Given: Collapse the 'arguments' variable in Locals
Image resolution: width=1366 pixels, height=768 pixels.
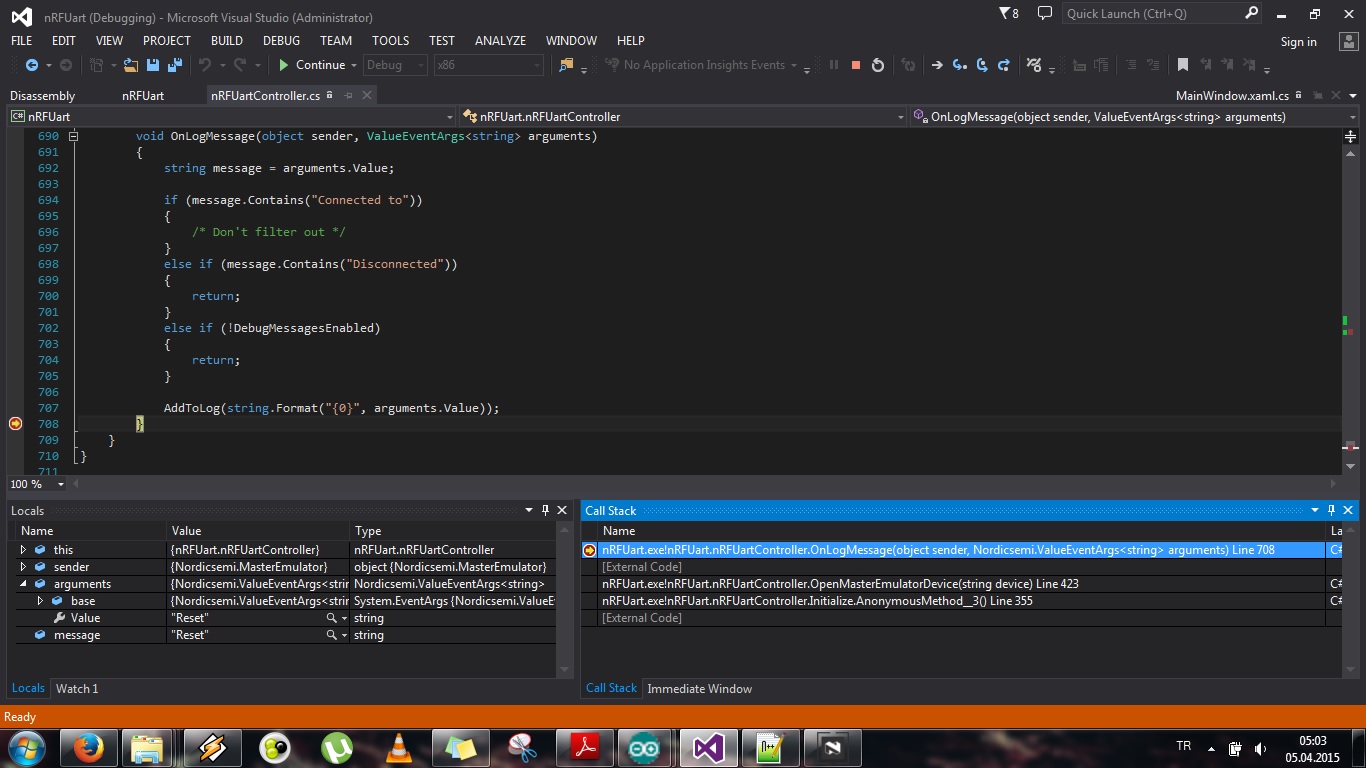Looking at the screenshot, I should point(23,584).
